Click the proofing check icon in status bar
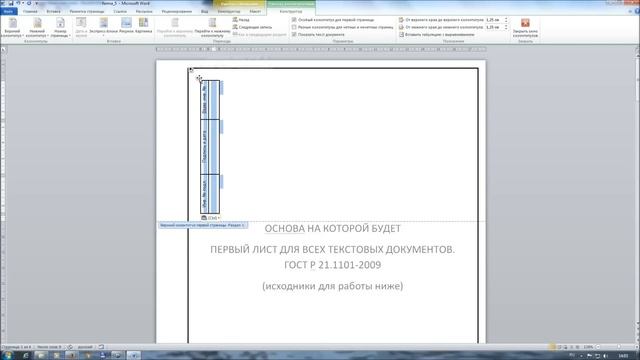This screenshot has width=640, height=360. pyautogui.click(x=70, y=347)
